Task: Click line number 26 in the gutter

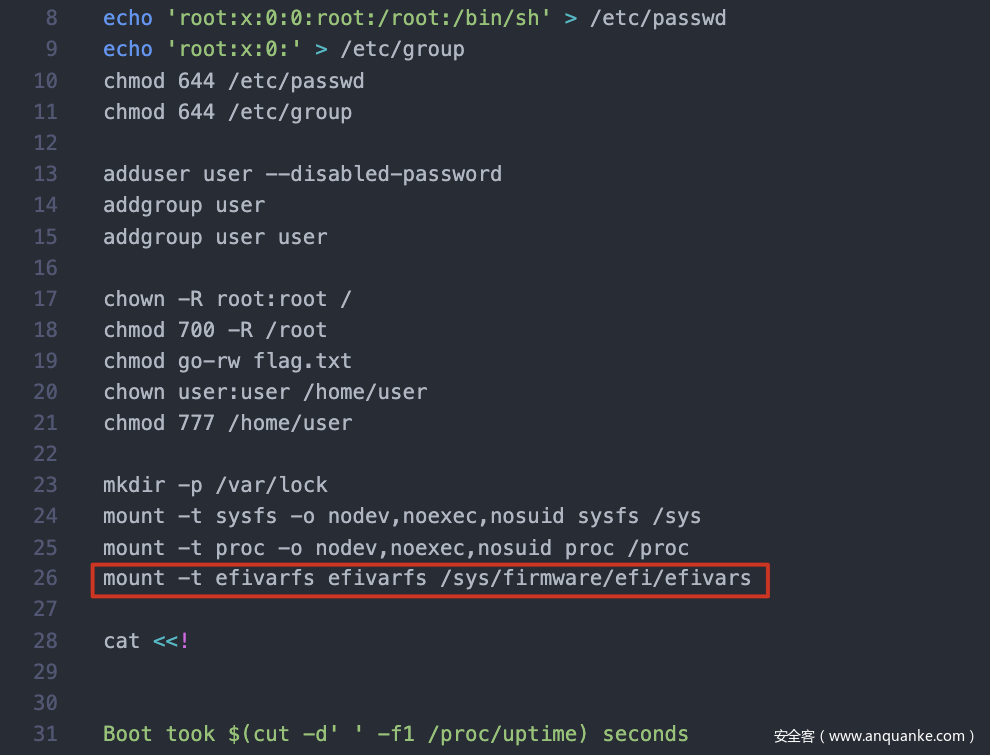Action: click(45, 578)
